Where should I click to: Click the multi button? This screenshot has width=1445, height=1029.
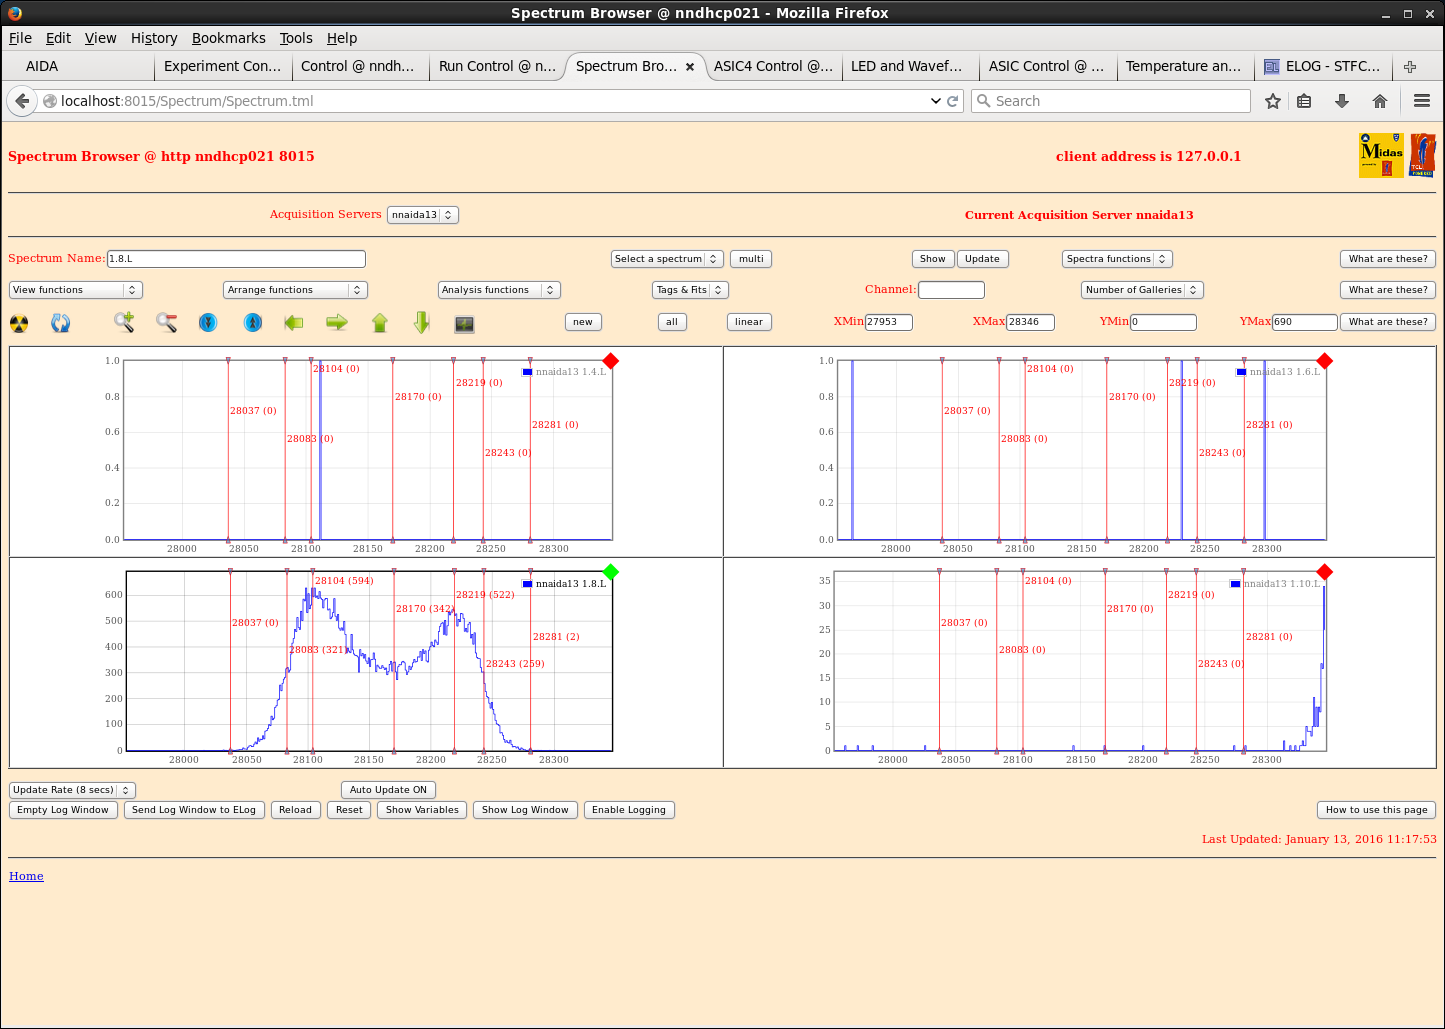point(751,259)
